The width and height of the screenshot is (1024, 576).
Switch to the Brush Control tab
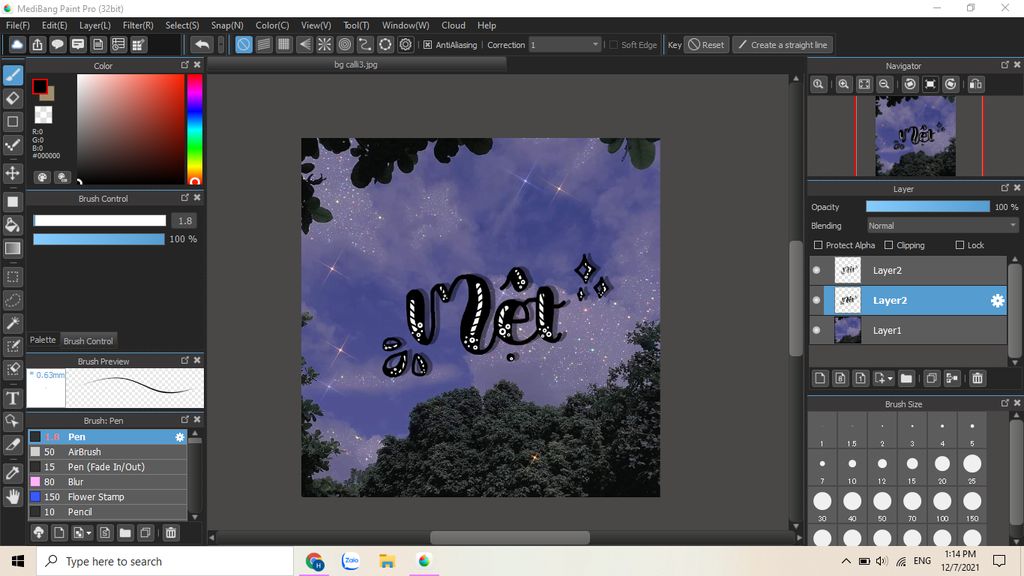(x=88, y=341)
